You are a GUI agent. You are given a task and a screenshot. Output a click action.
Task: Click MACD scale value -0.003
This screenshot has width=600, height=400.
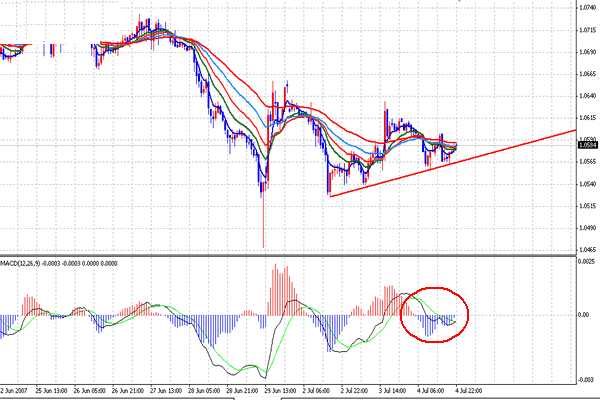tap(586, 379)
